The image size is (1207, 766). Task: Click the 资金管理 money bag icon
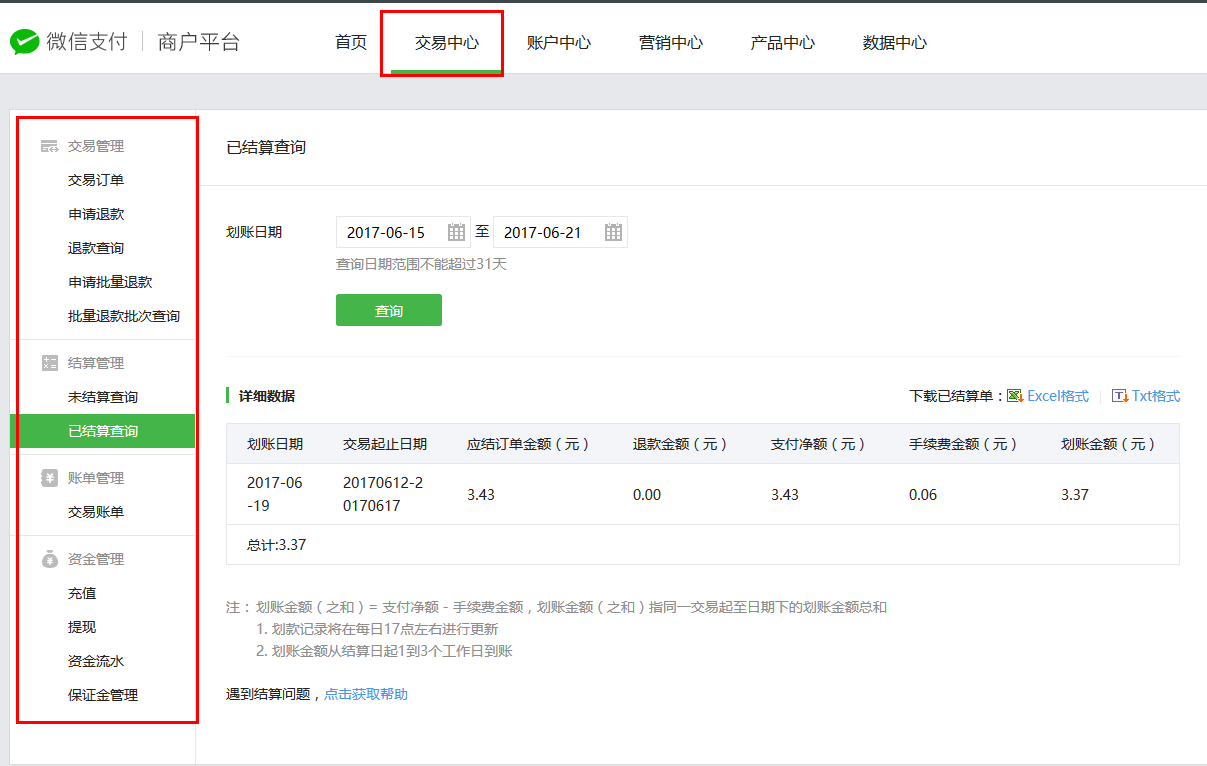(x=49, y=559)
